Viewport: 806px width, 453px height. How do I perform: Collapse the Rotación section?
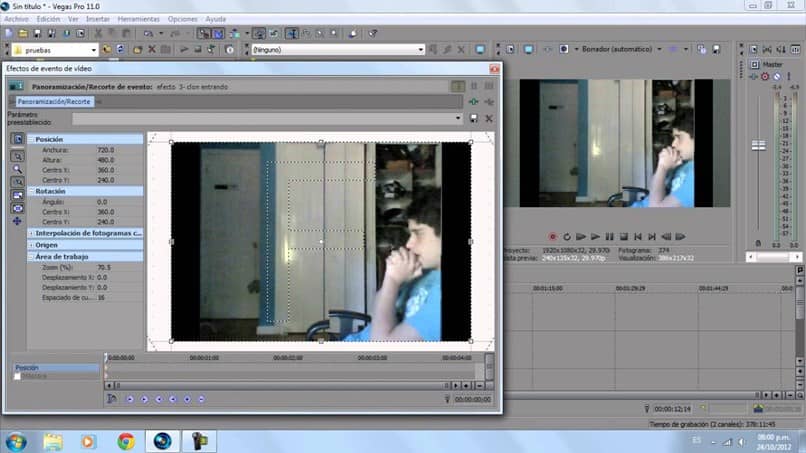pos(31,191)
